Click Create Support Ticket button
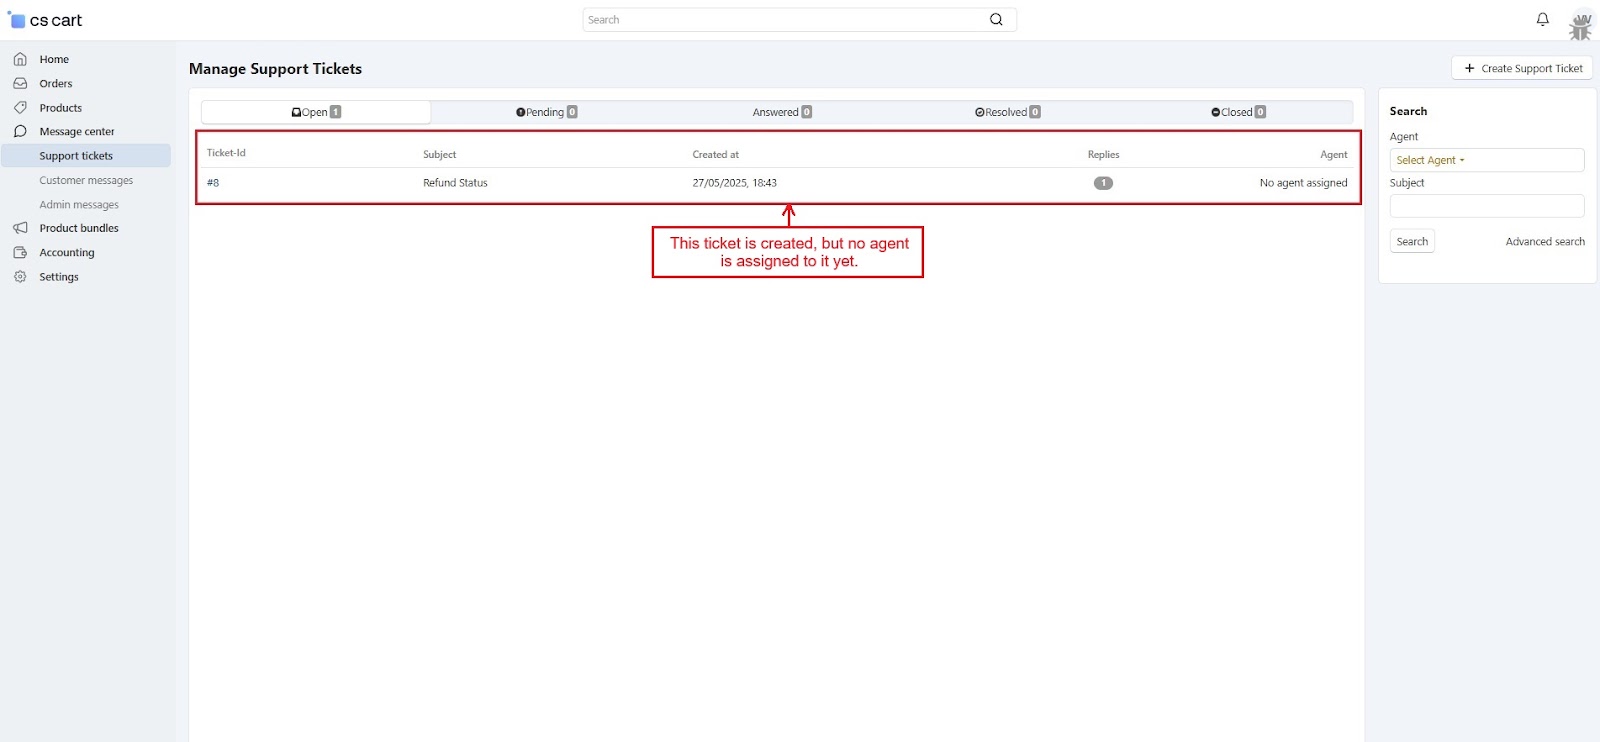1600x742 pixels. coord(1522,68)
